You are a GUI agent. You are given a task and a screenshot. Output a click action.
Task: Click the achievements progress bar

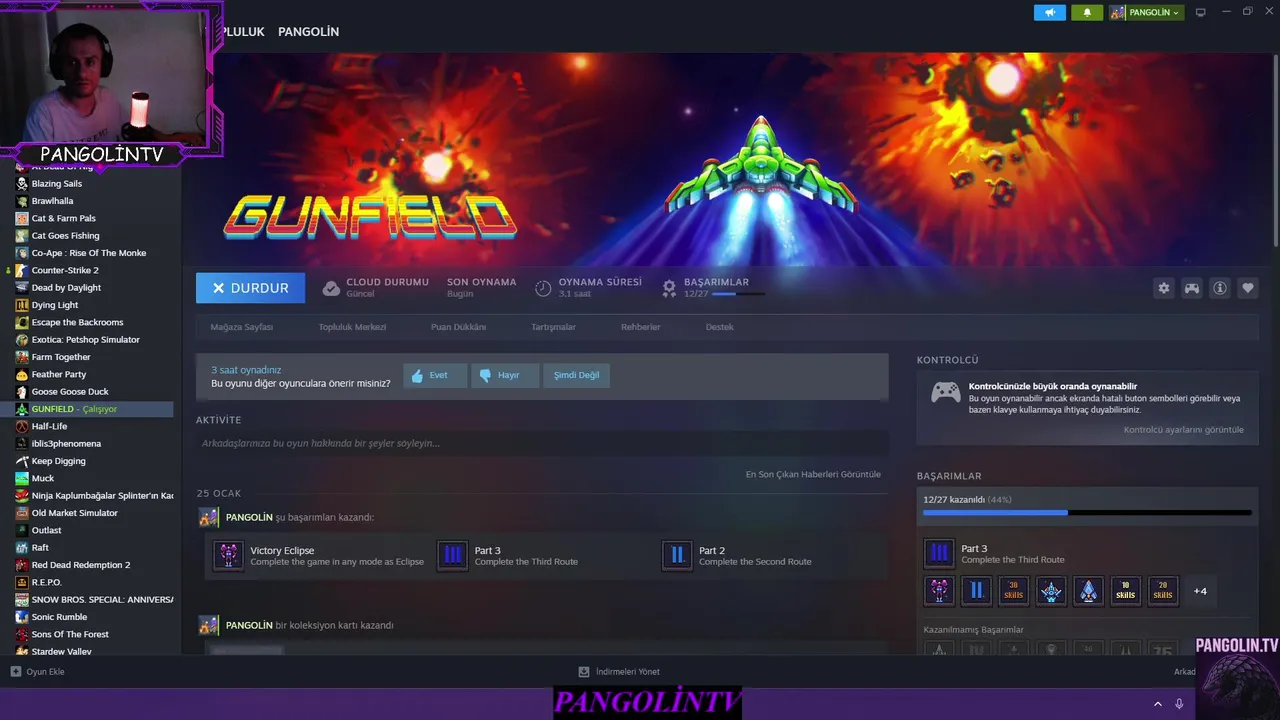[x=1087, y=513]
